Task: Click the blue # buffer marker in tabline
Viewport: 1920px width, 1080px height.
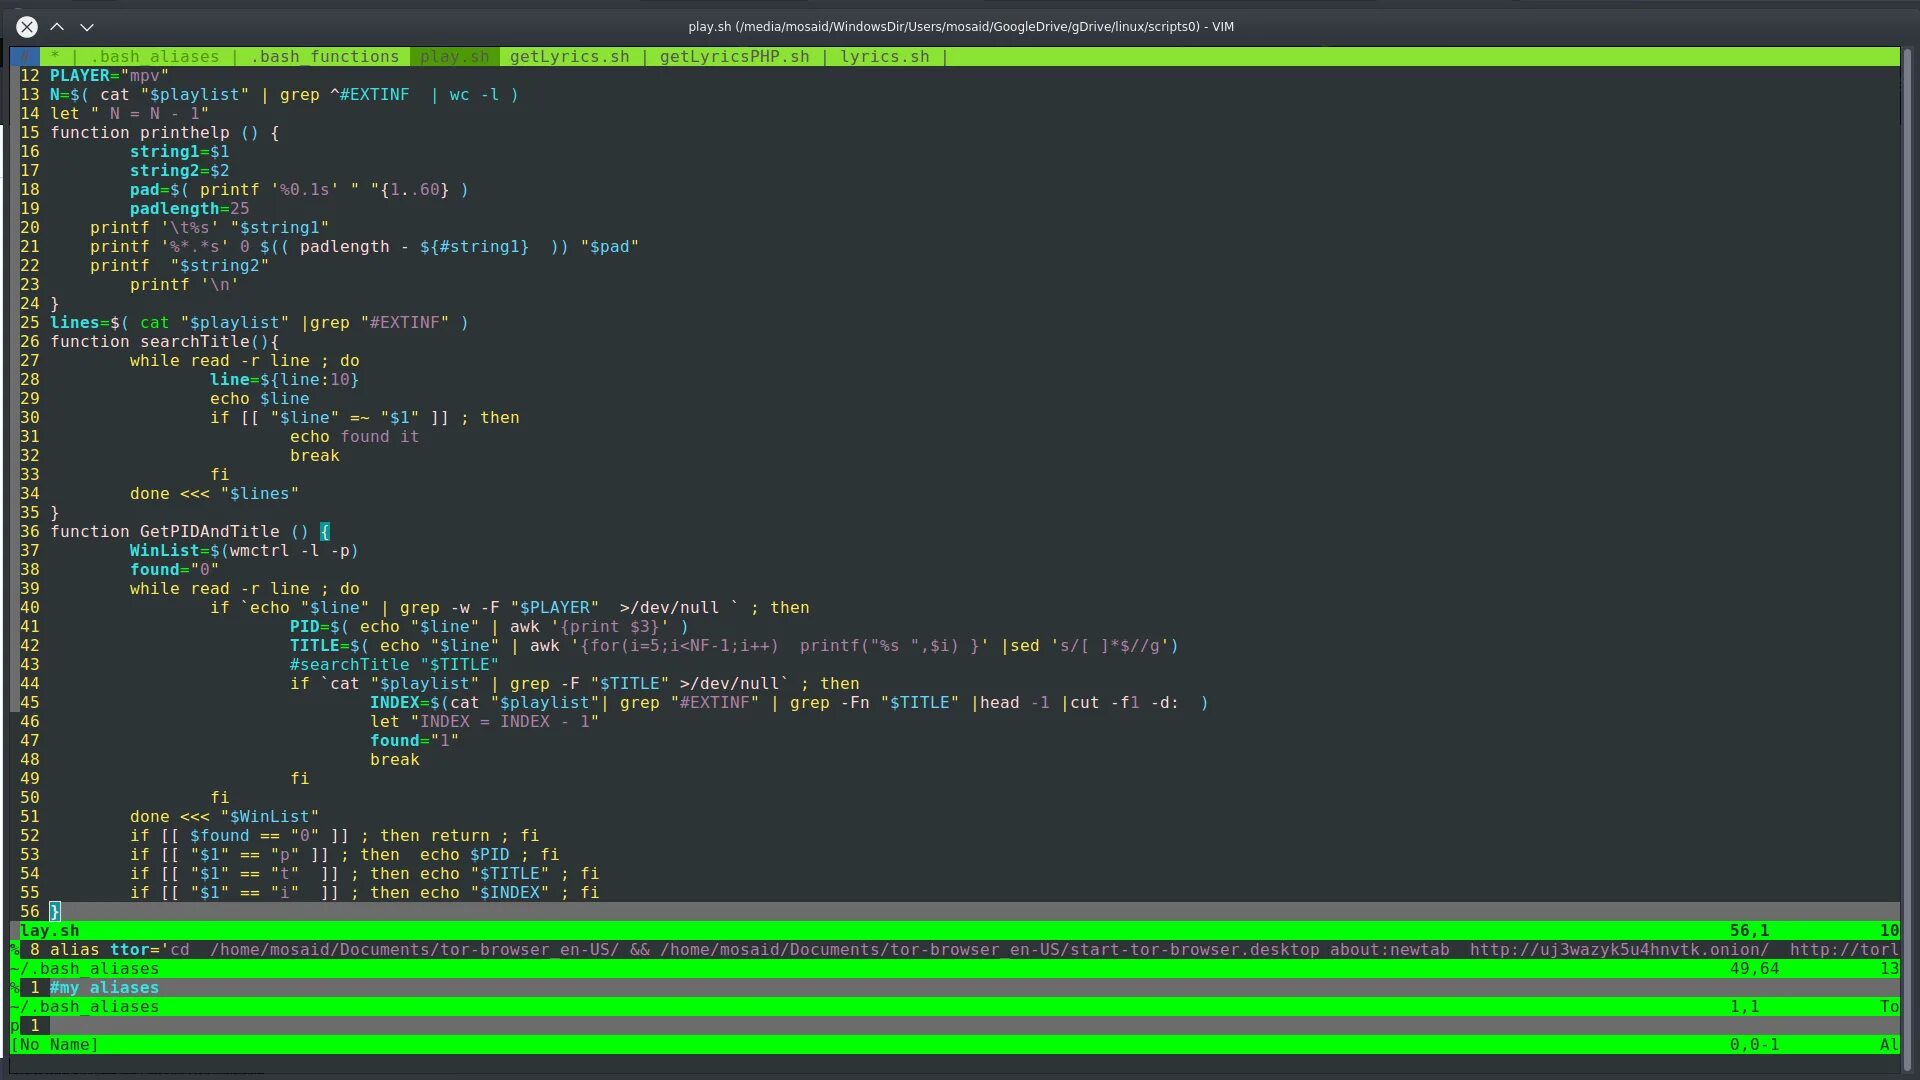Action: (25, 57)
